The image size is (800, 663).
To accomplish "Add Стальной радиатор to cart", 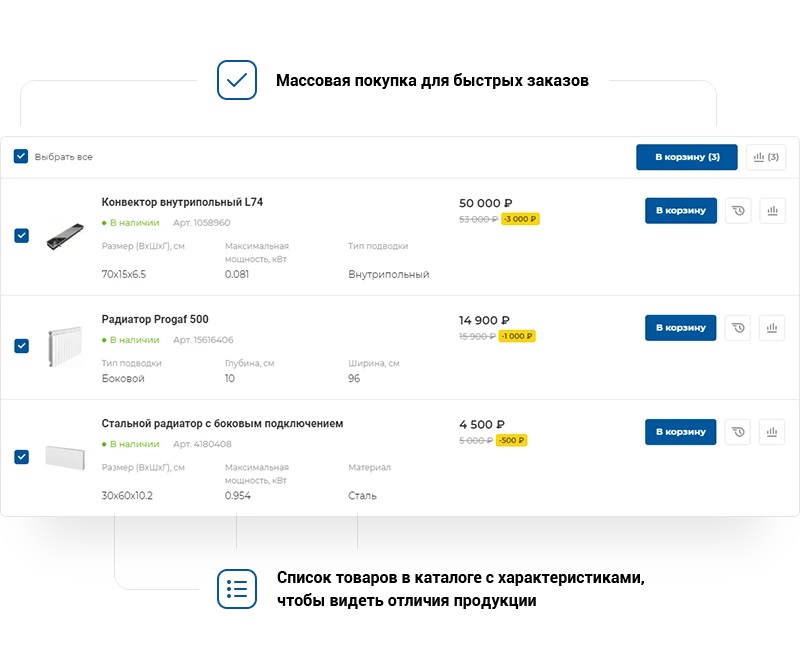I will pos(681,432).
